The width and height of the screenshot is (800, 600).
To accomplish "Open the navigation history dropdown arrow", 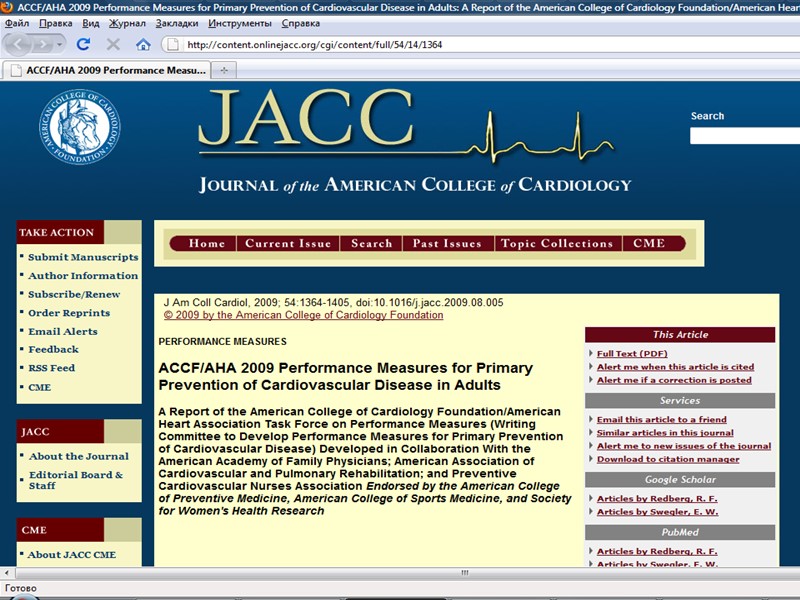I will pyautogui.click(x=60, y=45).
